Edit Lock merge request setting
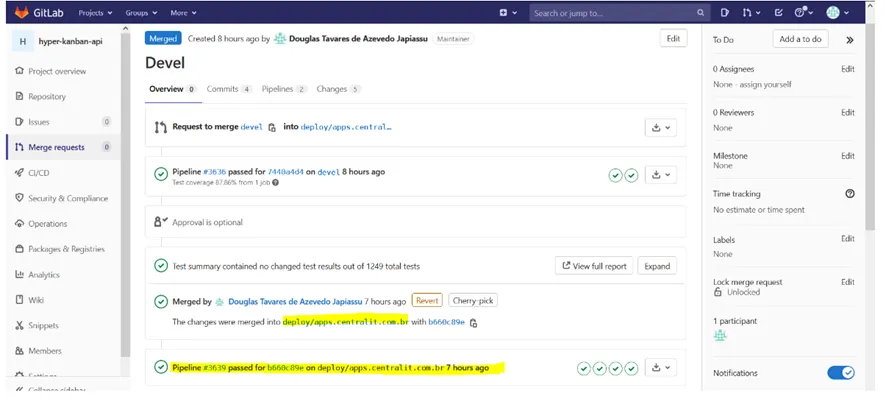The height and width of the screenshot is (407, 886). (x=848, y=282)
